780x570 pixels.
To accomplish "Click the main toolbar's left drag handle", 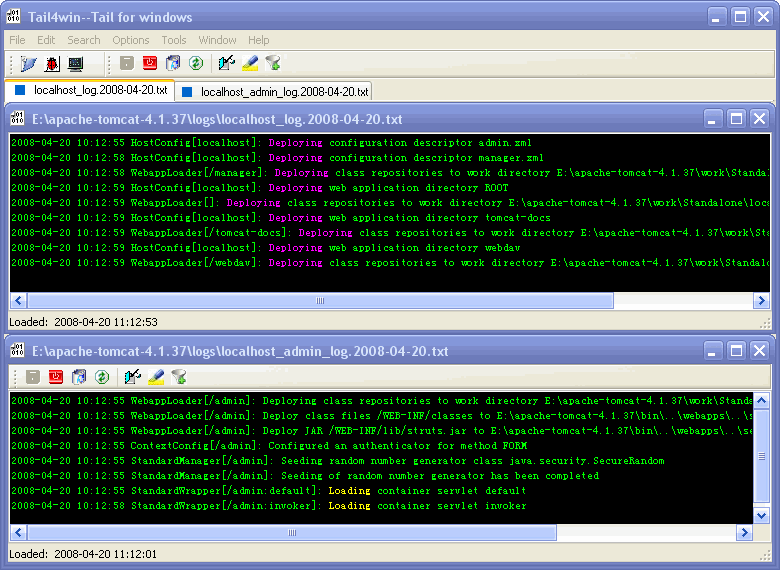I will (x=11, y=64).
